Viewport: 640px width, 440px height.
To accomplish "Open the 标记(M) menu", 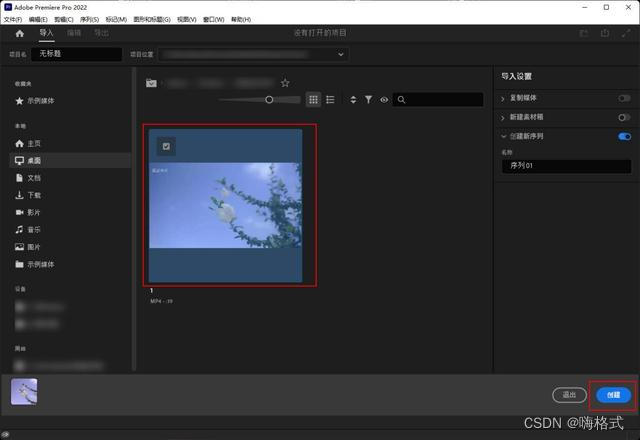I will [x=116, y=19].
